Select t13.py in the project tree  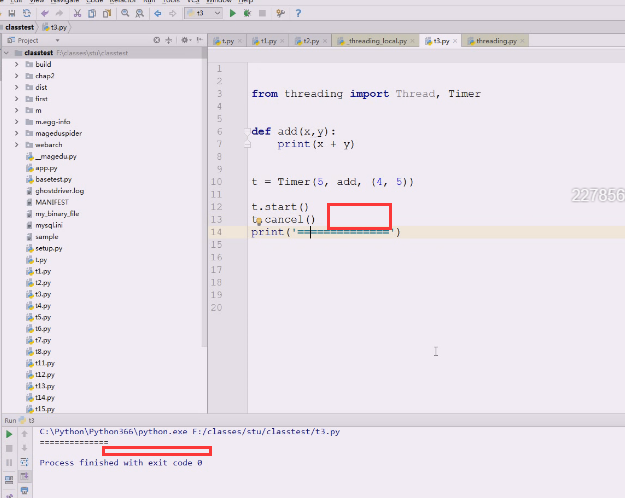click(x=40, y=386)
